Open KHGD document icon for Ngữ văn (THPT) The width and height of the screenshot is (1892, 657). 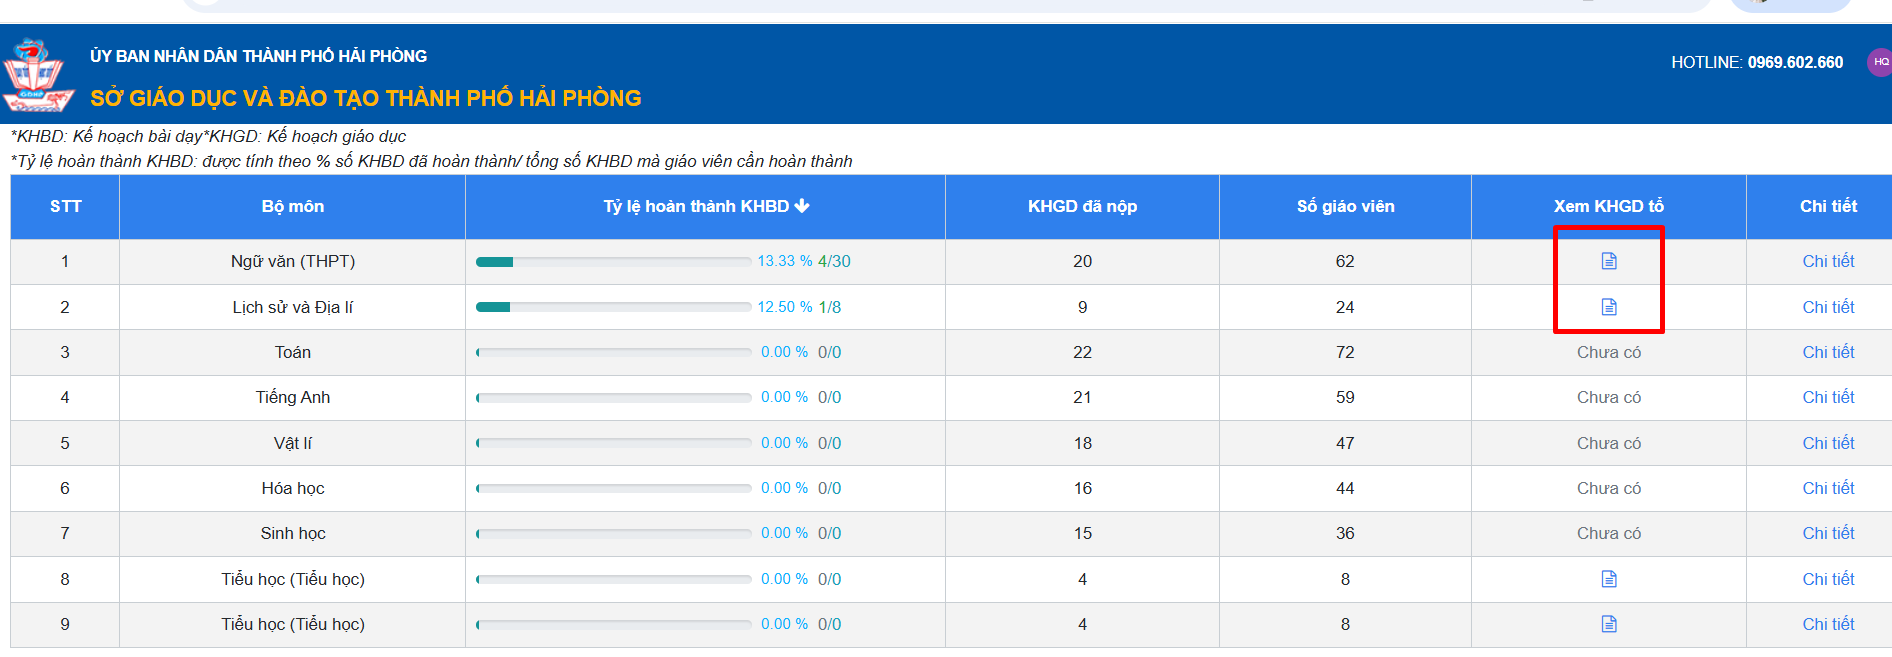click(1608, 261)
